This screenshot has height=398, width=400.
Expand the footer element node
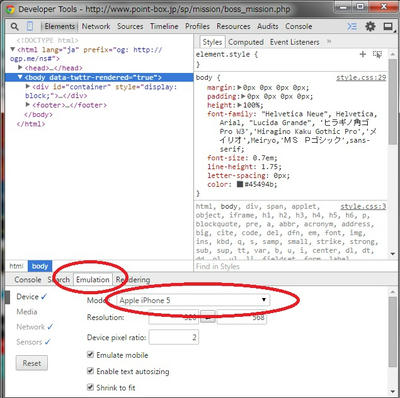click(28, 105)
